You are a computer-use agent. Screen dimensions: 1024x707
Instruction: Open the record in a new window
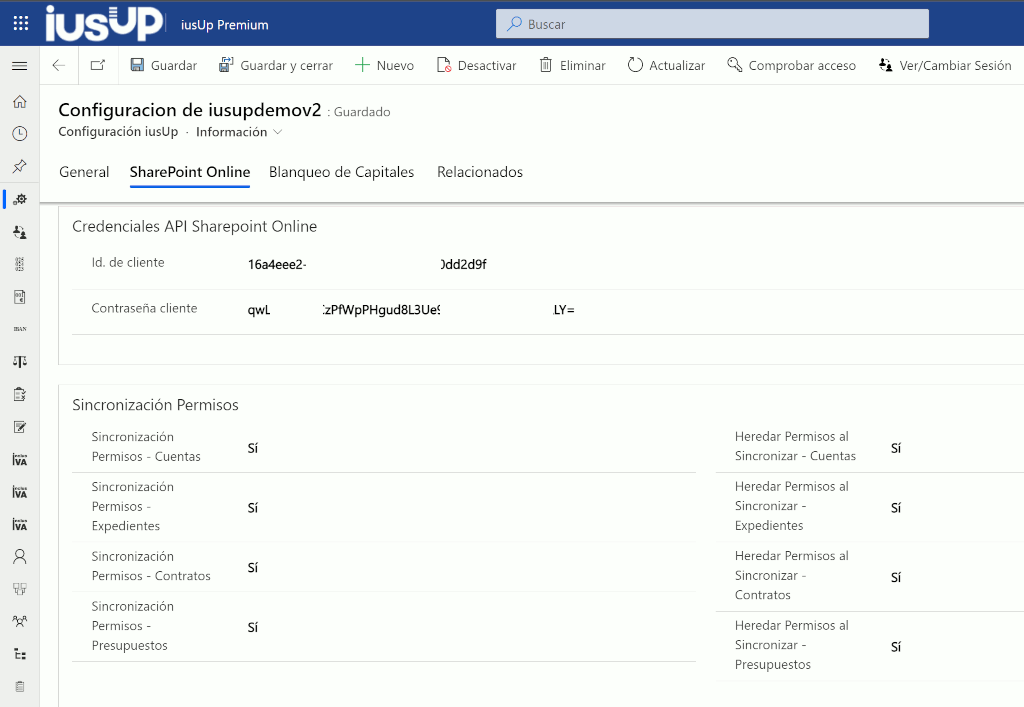pyautogui.click(x=98, y=65)
